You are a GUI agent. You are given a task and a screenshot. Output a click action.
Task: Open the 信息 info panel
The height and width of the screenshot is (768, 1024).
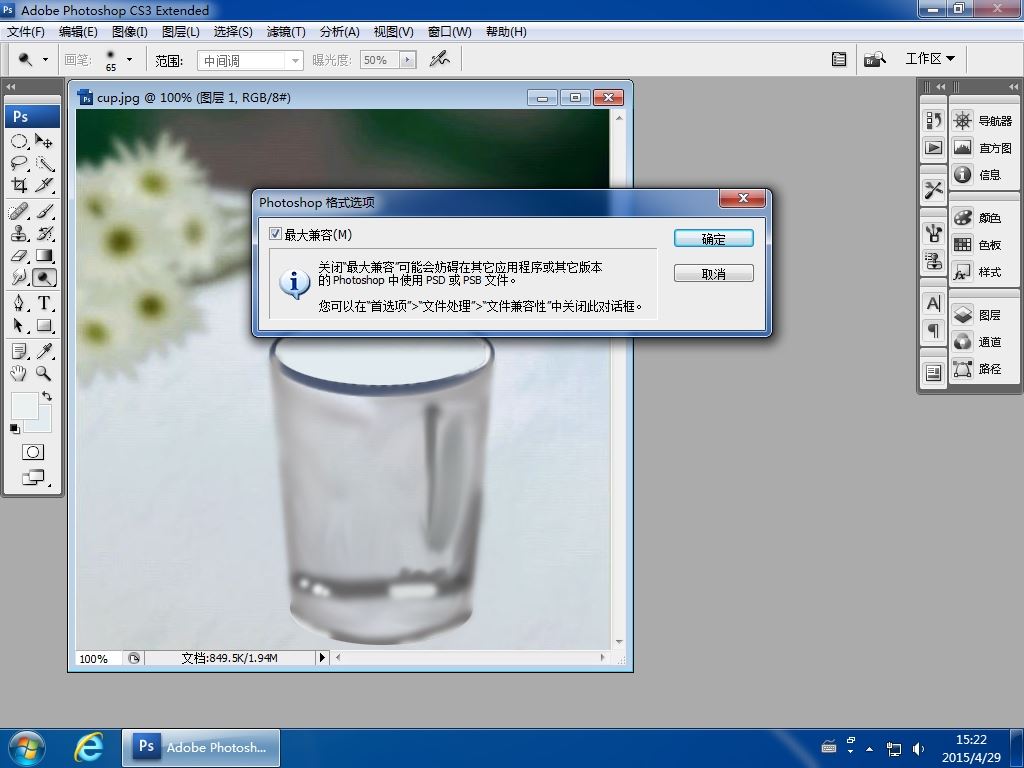point(983,174)
